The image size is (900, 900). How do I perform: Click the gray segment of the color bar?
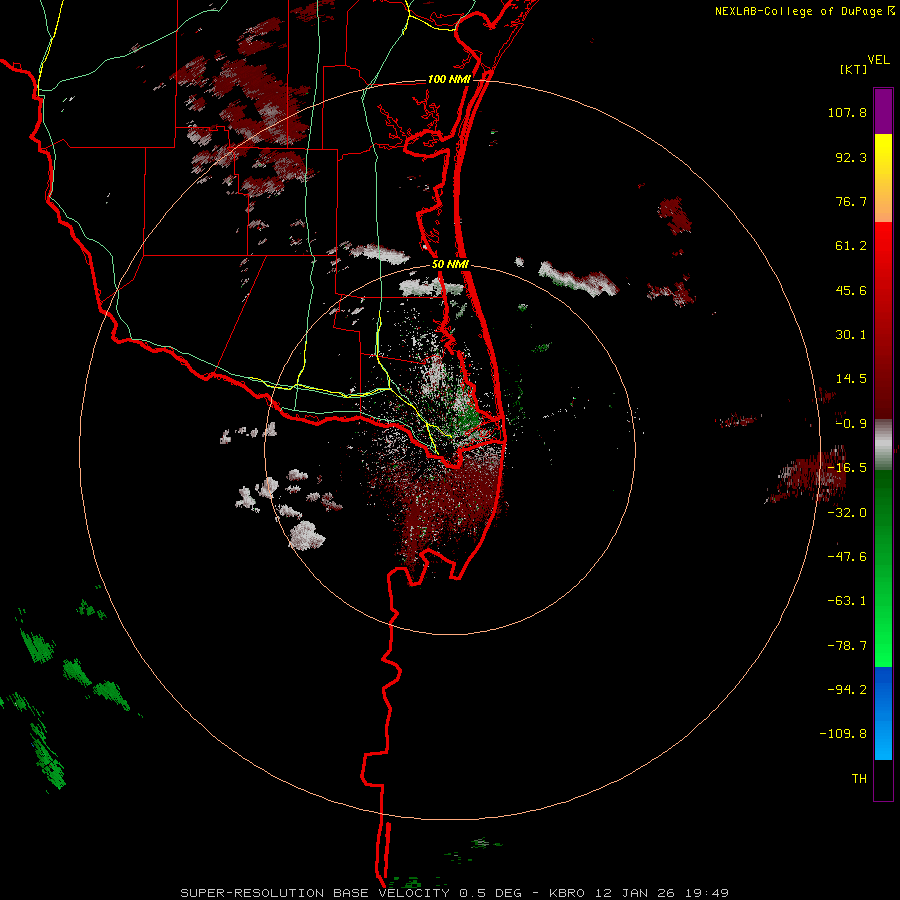[x=883, y=445]
